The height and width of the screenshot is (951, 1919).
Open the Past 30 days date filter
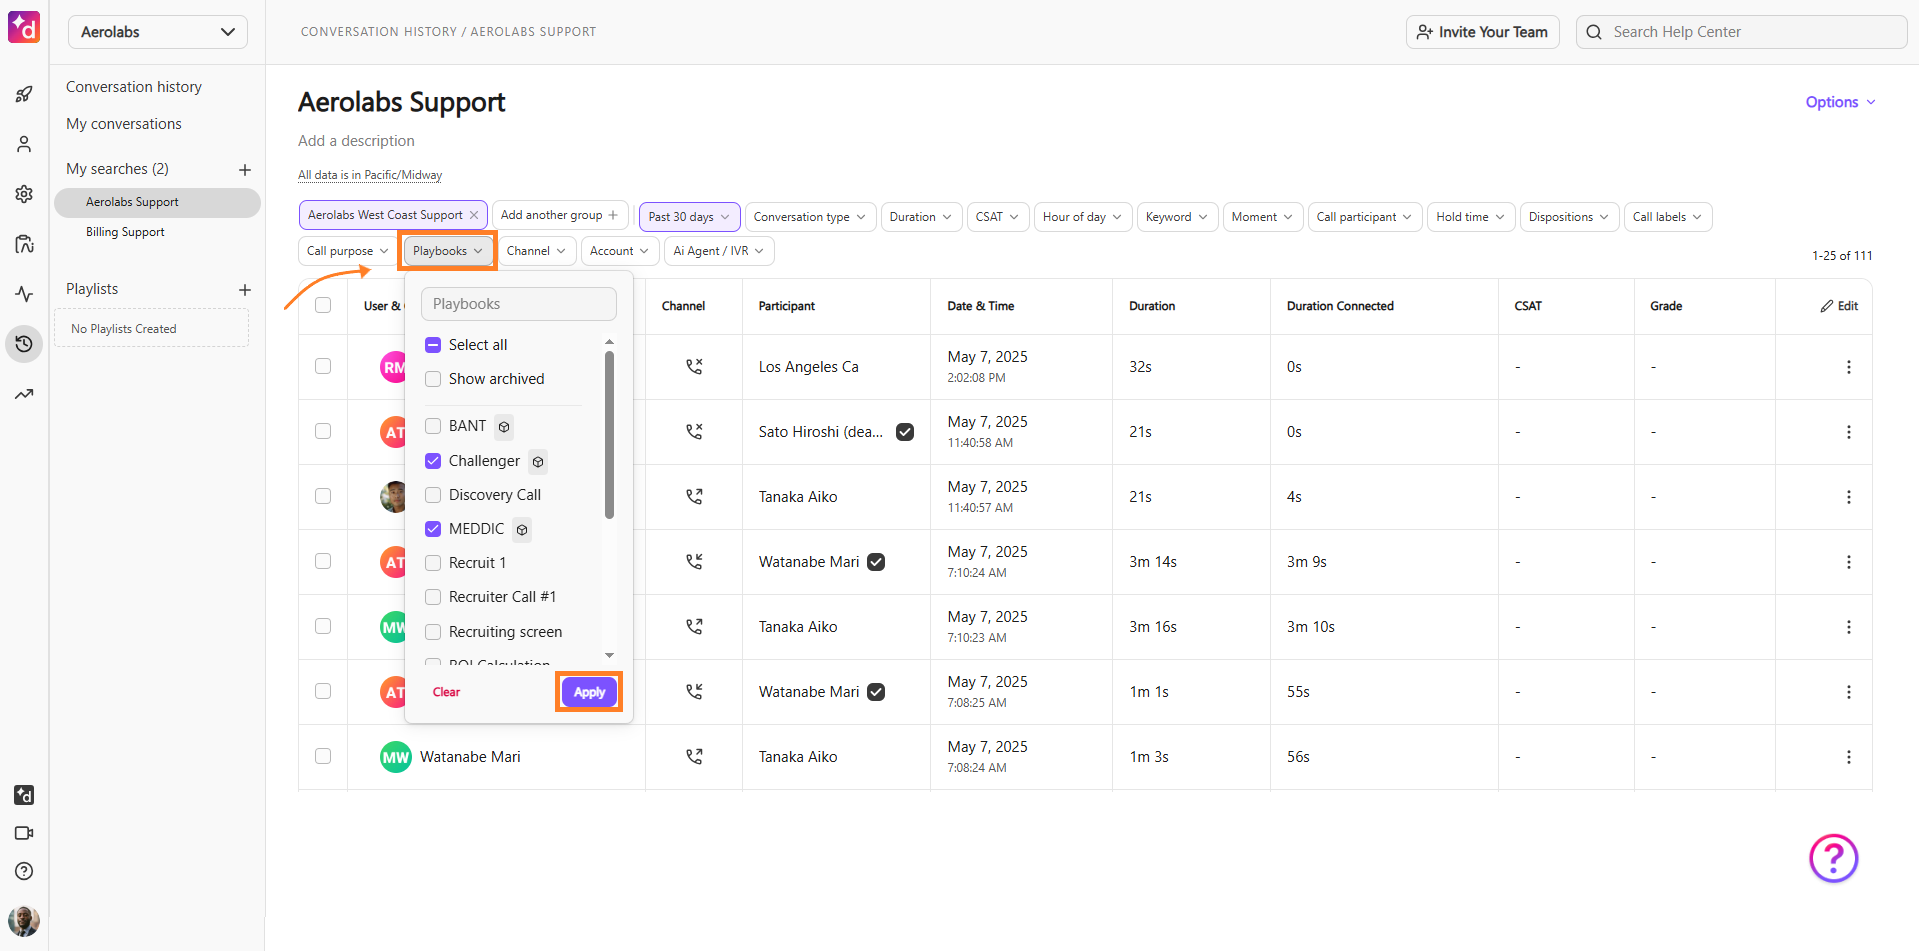pos(689,217)
